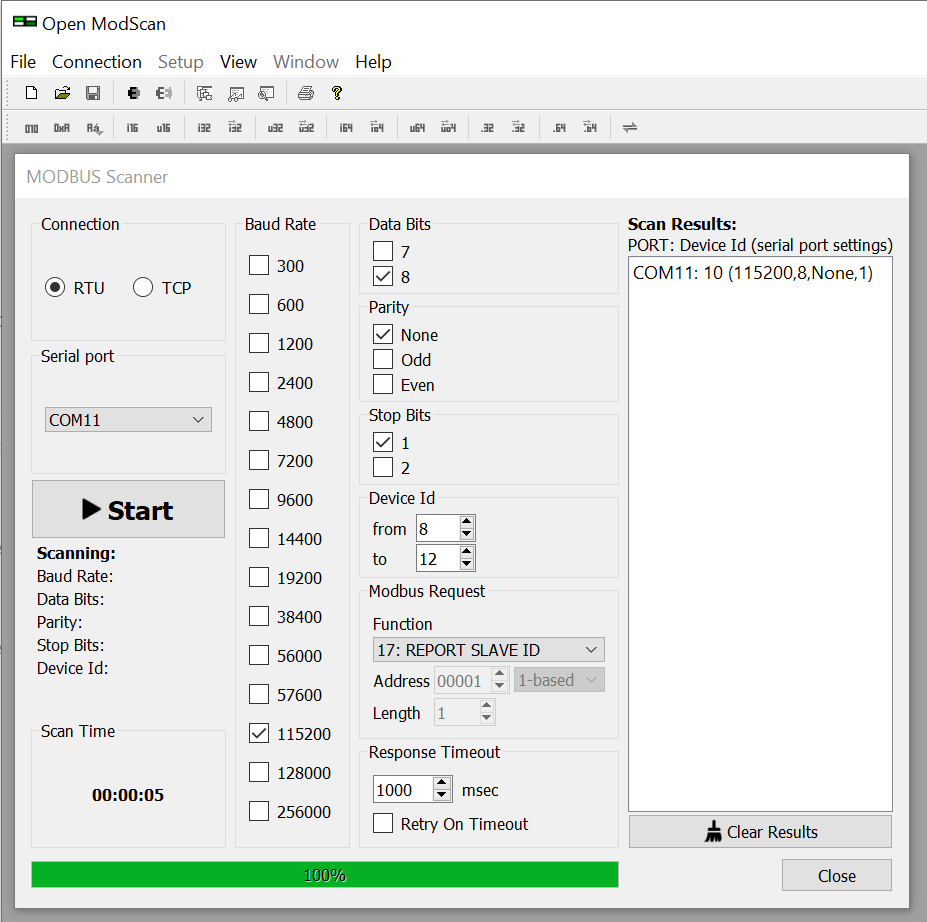Enable the 9600 baud rate checkbox
927x922 pixels.
click(x=259, y=499)
